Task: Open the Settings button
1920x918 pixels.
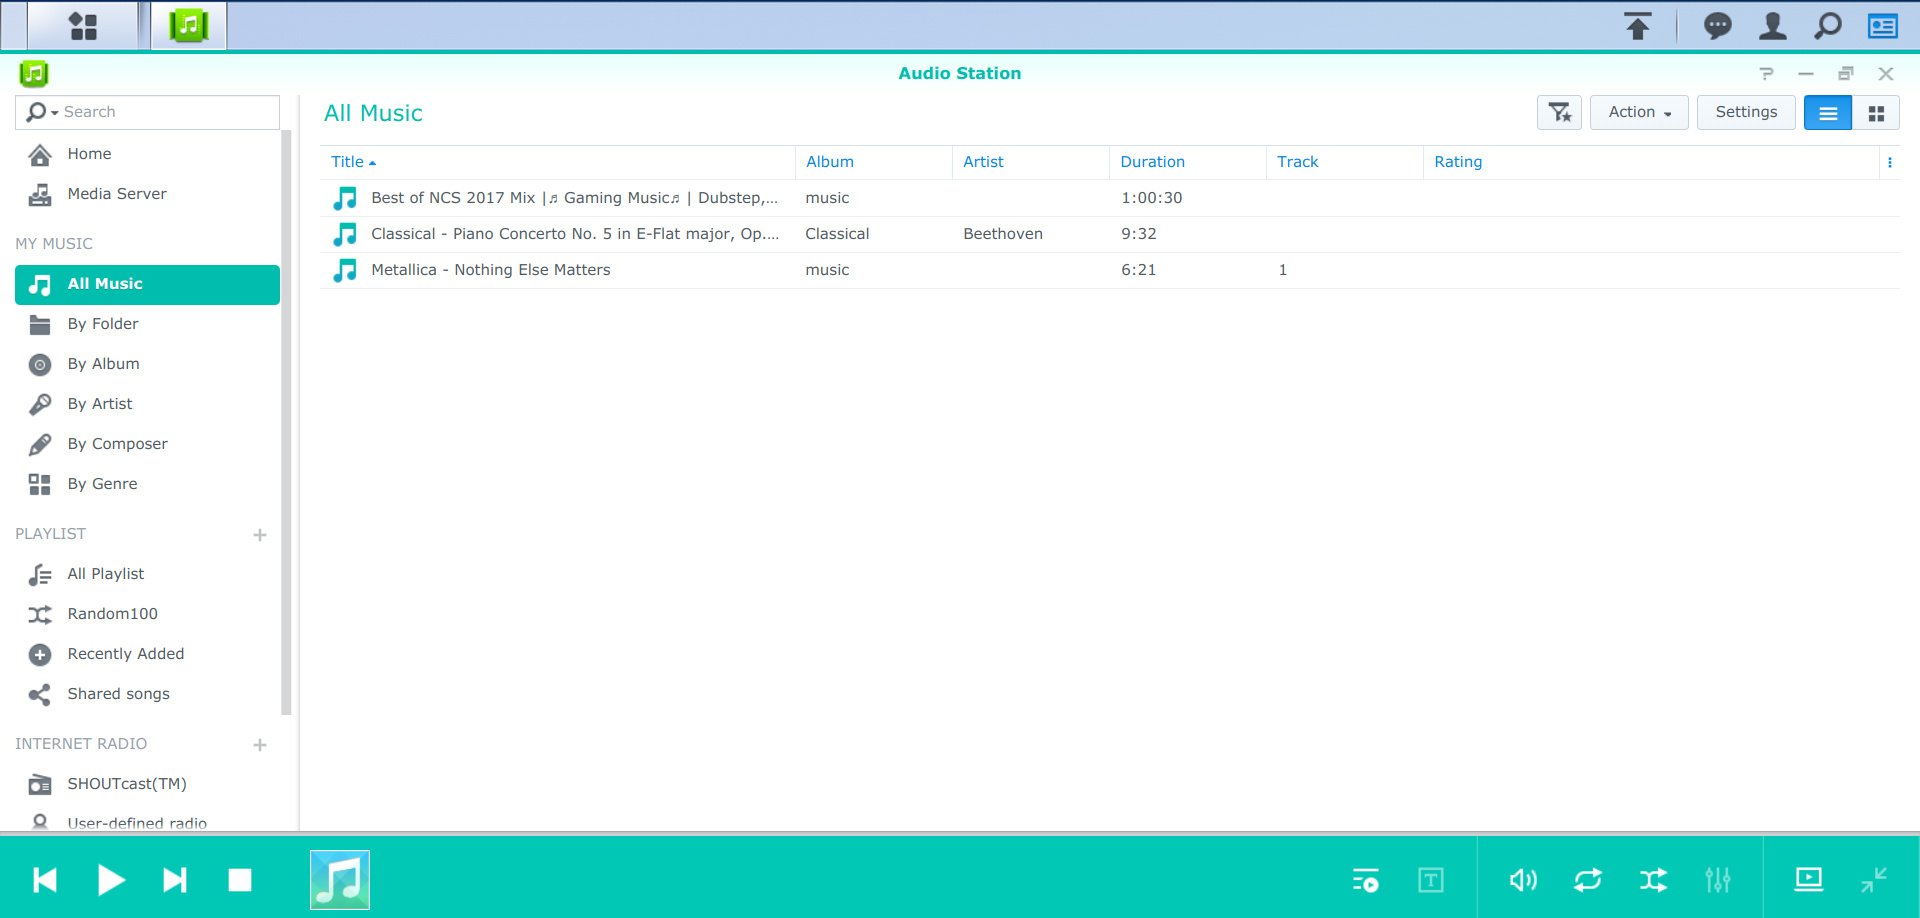Action: tap(1746, 112)
